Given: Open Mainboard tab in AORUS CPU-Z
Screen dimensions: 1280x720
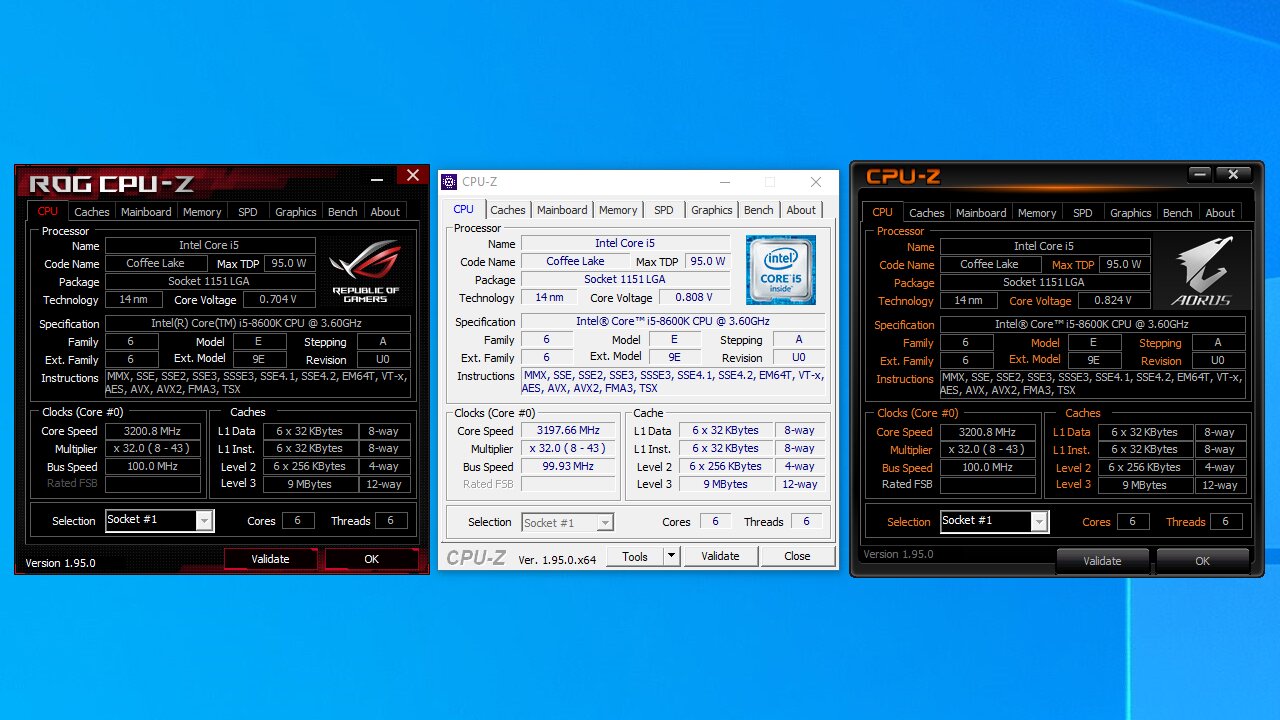Looking at the screenshot, I should coord(981,213).
